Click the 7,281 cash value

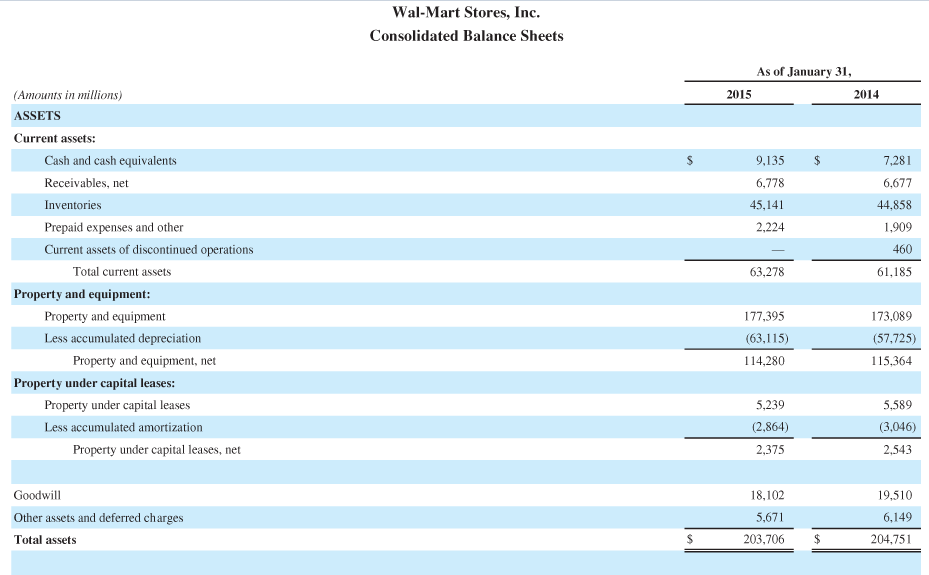(897, 160)
